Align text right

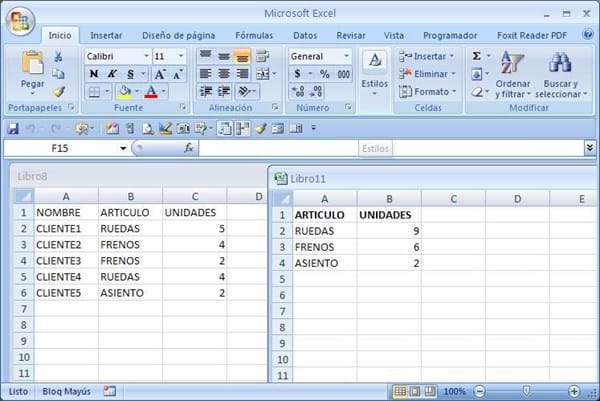pos(242,74)
